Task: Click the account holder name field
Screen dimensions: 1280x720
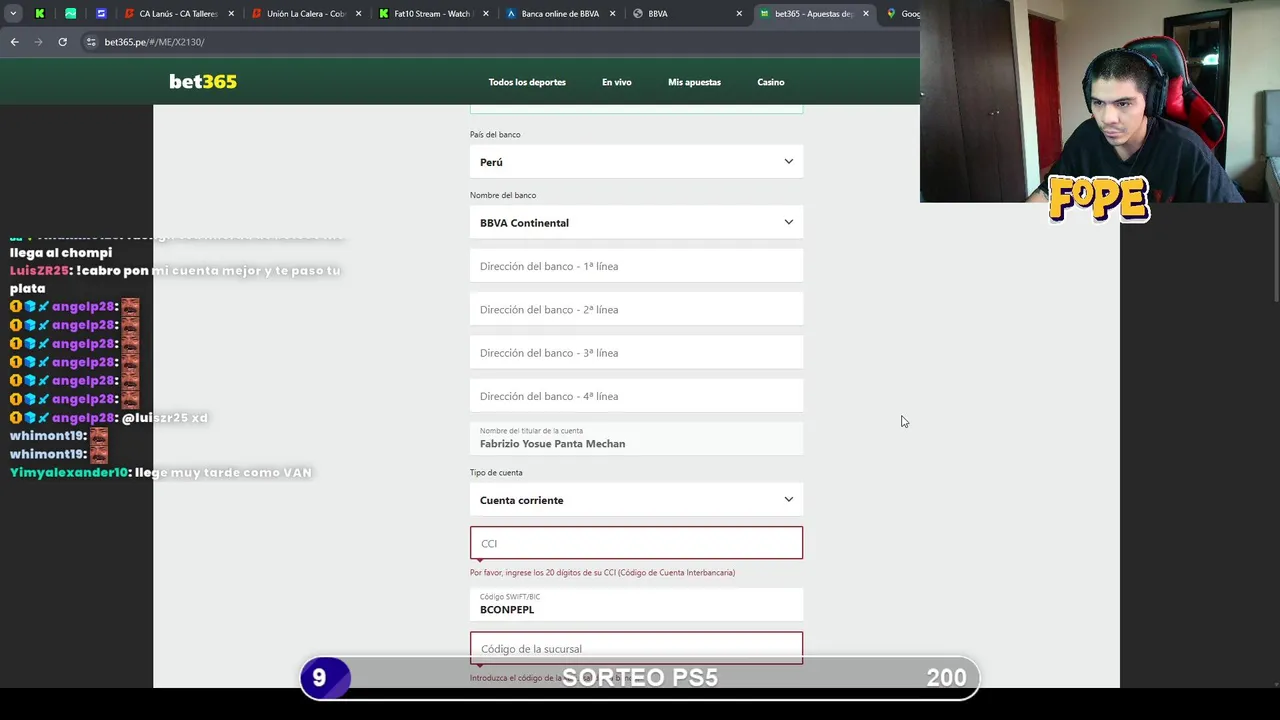Action: pos(636,438)
